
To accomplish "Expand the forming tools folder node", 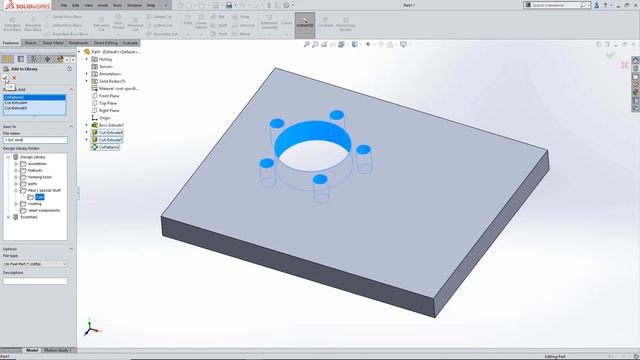I will point(16,177).
